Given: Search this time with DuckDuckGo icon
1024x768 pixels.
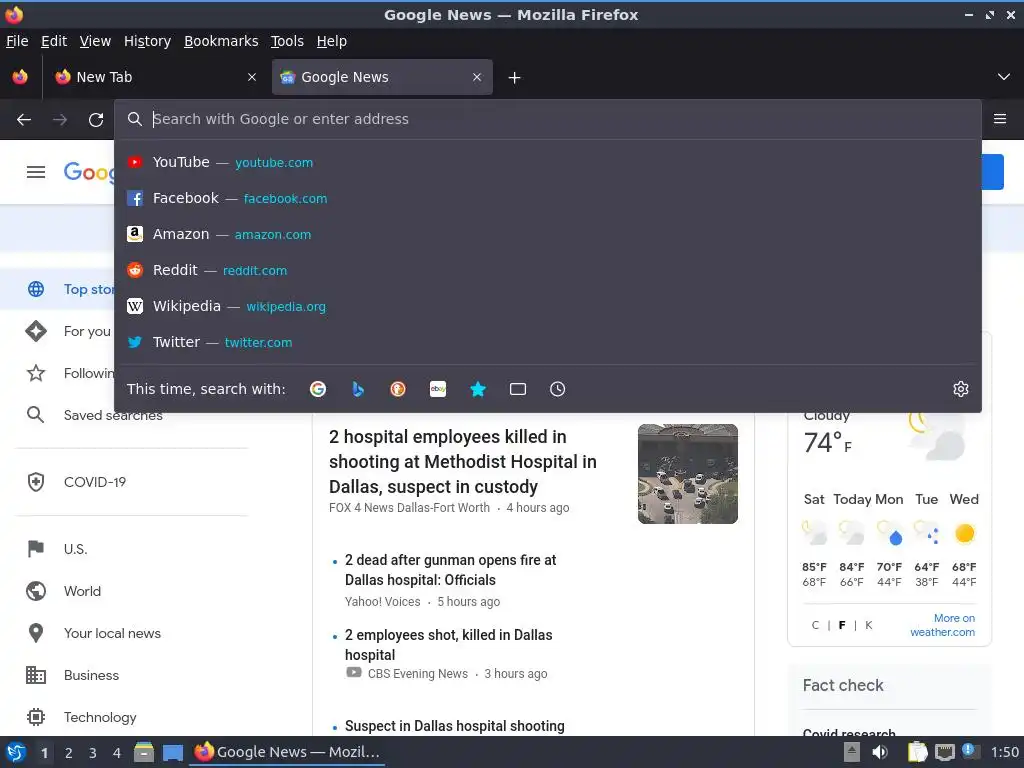Looking at the screenshot, I should pyautogui.click(x=398, y=389).
